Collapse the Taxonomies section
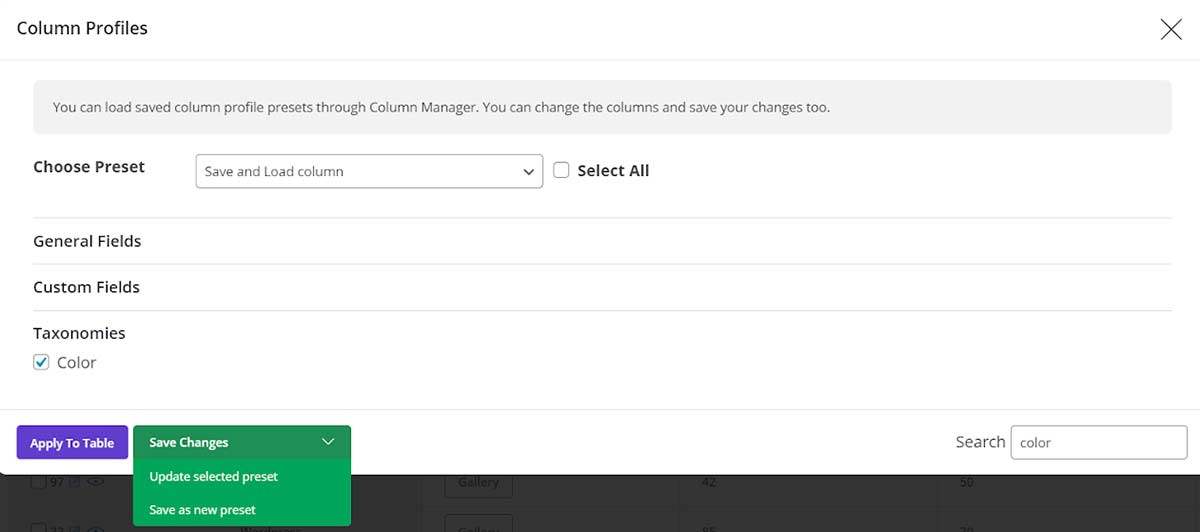The height and width of the screenshot is (532, 1200). click(x=79, y=333)
